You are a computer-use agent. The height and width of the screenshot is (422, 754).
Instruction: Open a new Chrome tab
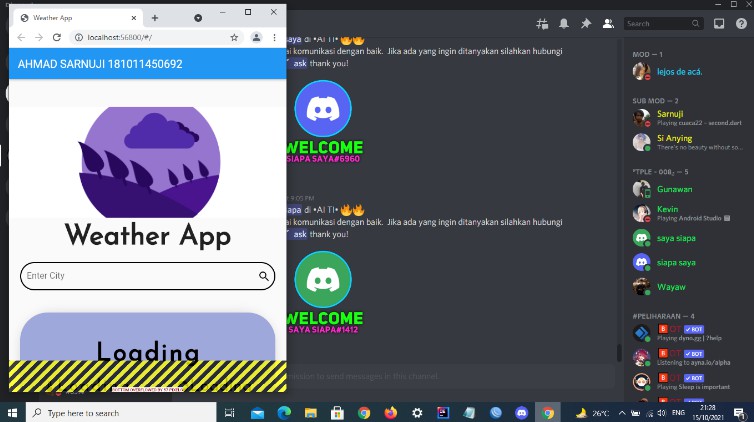tap(154, 18)
